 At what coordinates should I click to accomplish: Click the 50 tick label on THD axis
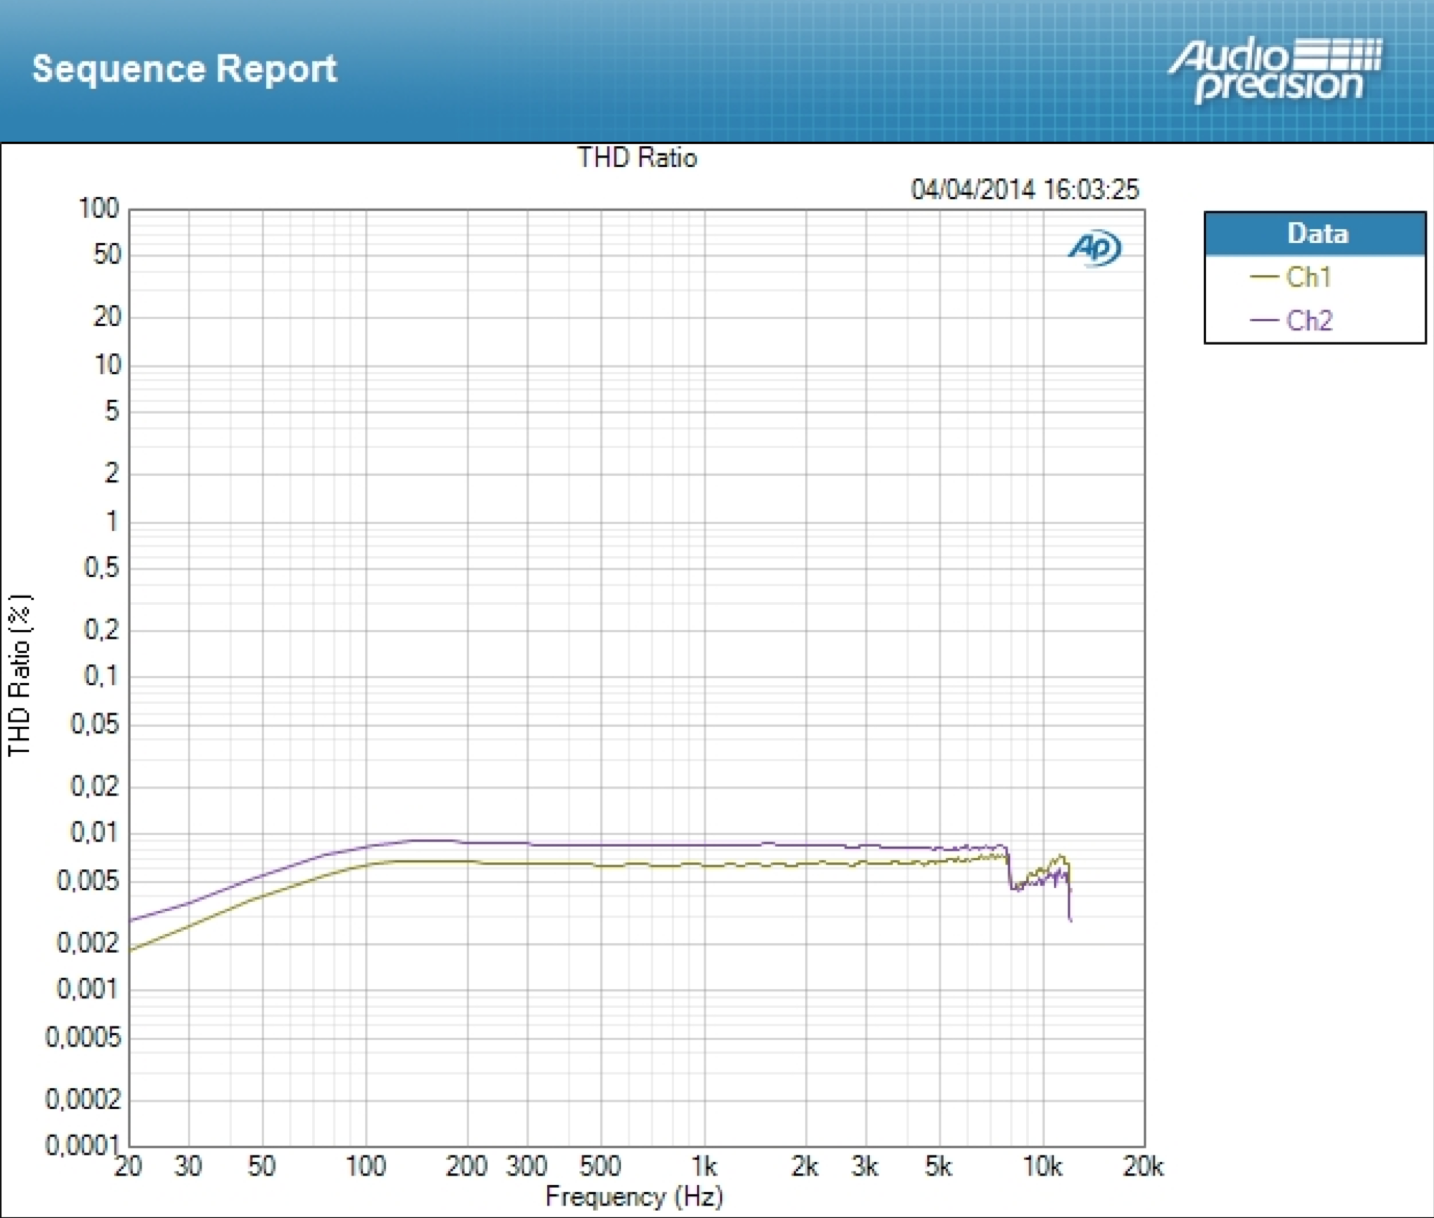(x=106, y=254)
